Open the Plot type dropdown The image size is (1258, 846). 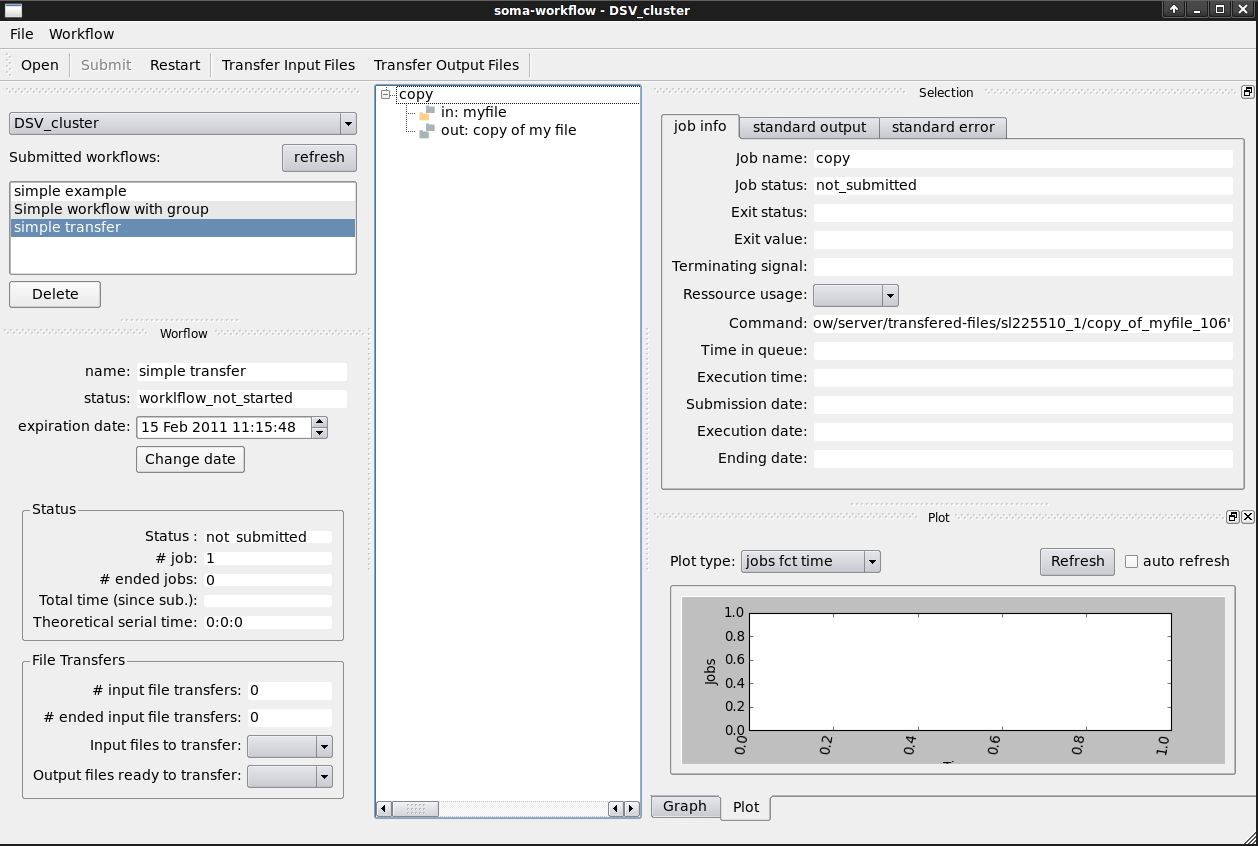click(872, 562)
